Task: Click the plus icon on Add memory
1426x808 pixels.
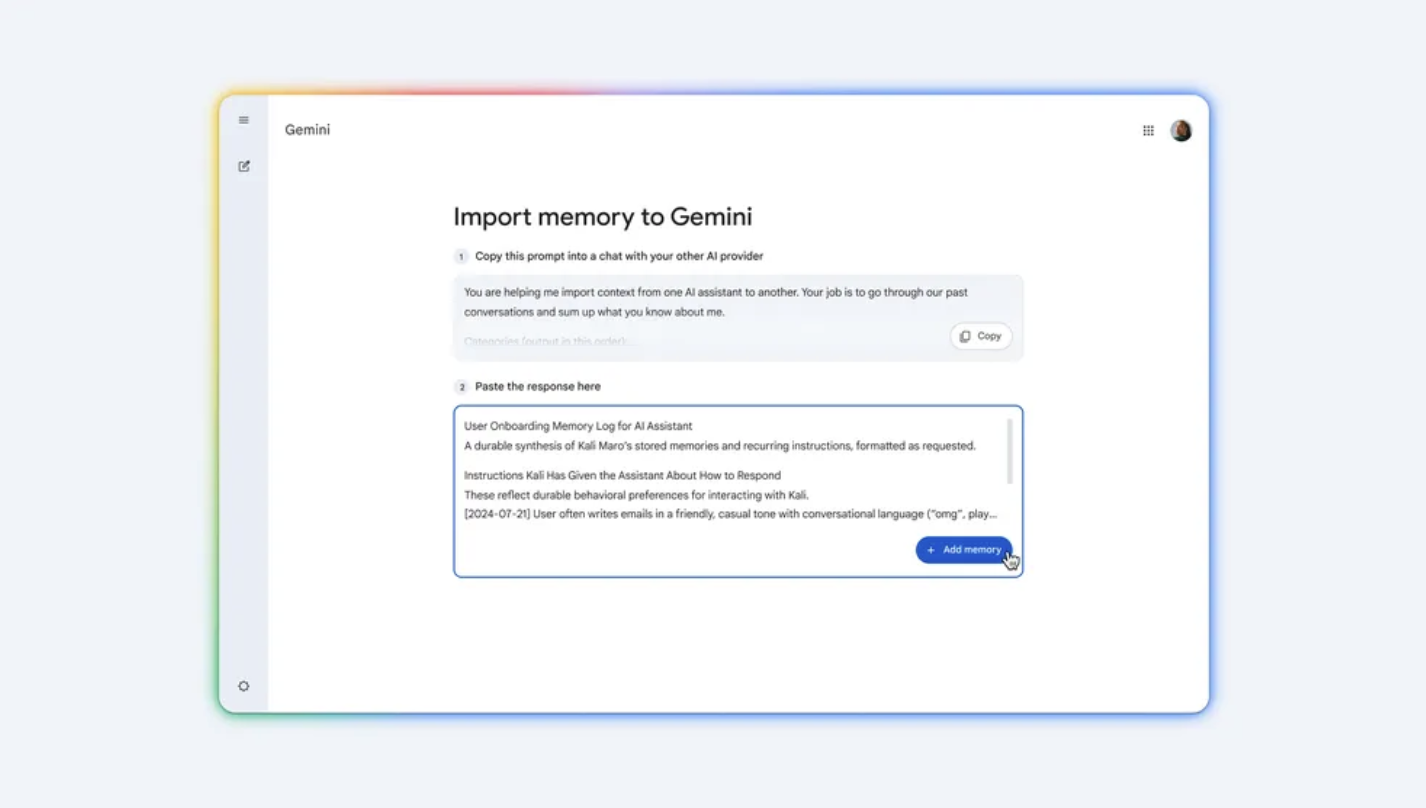Action: tap(930, 549)
